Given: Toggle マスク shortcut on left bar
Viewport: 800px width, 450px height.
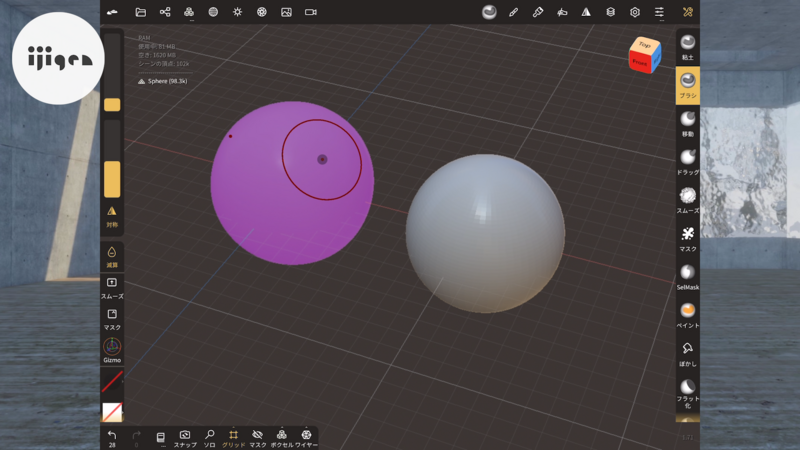Looking at the screenshot, I should tap(112, 319).
